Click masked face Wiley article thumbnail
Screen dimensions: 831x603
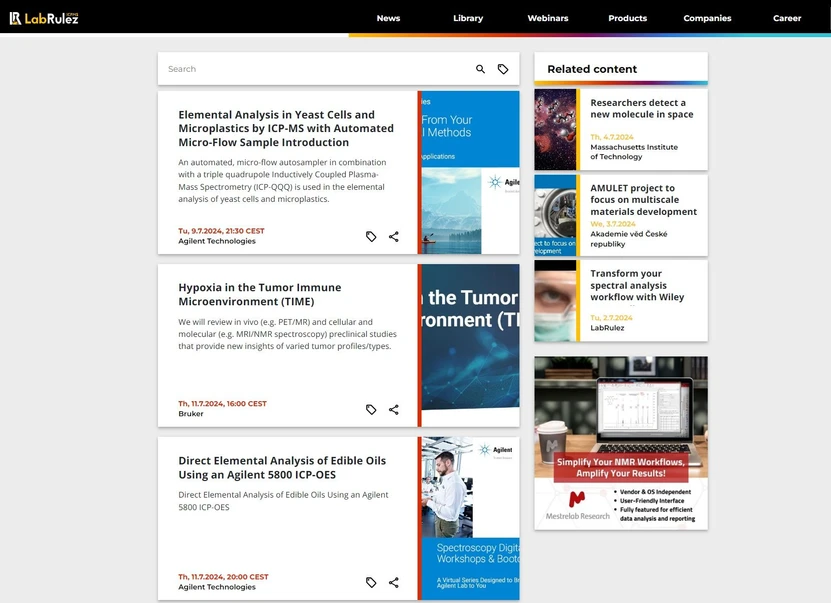555,300
